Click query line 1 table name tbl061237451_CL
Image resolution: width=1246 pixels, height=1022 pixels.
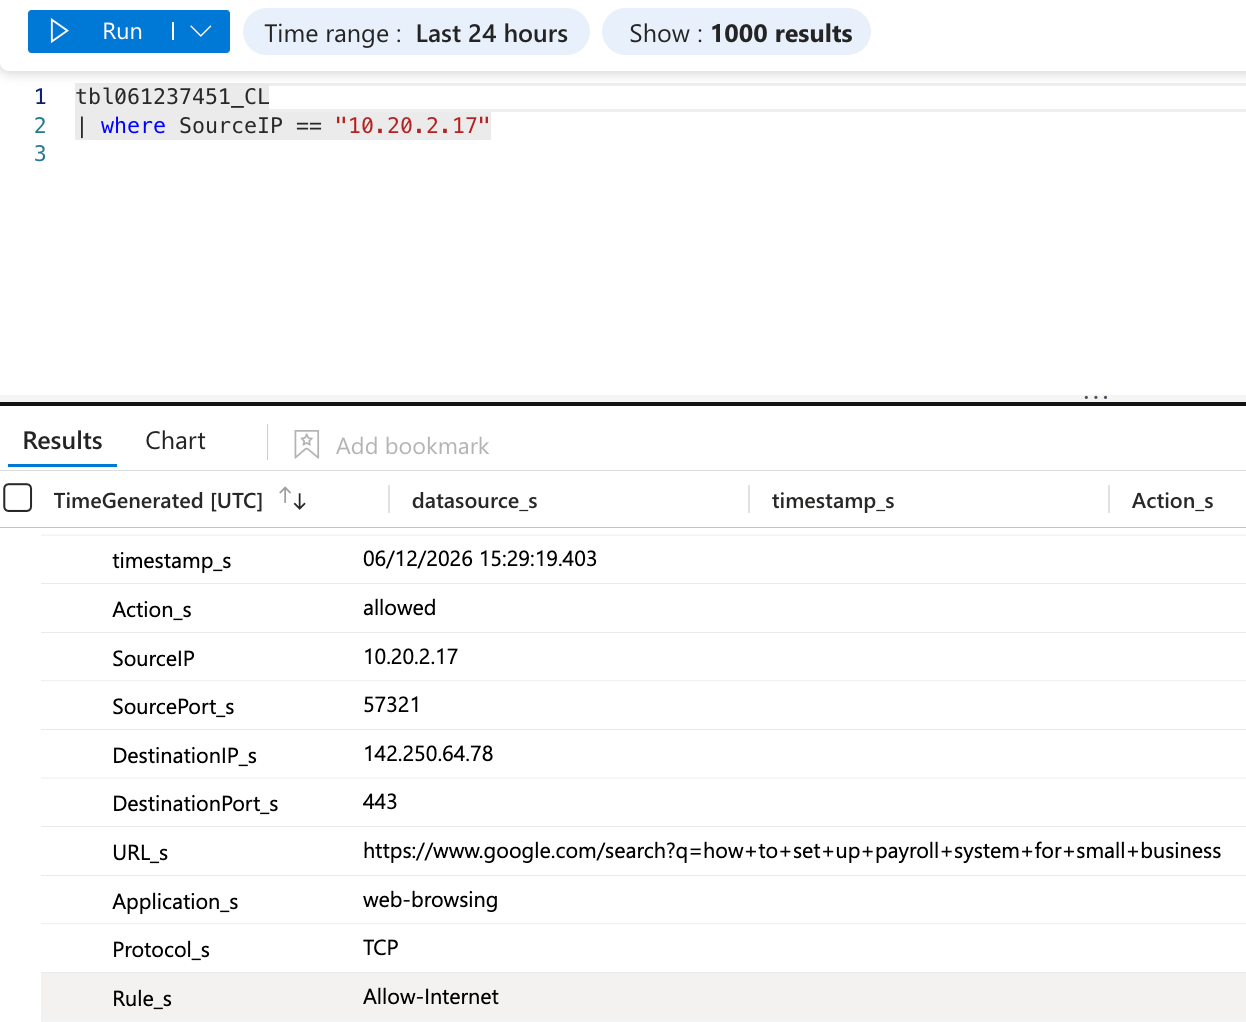(x=172, y=97)
